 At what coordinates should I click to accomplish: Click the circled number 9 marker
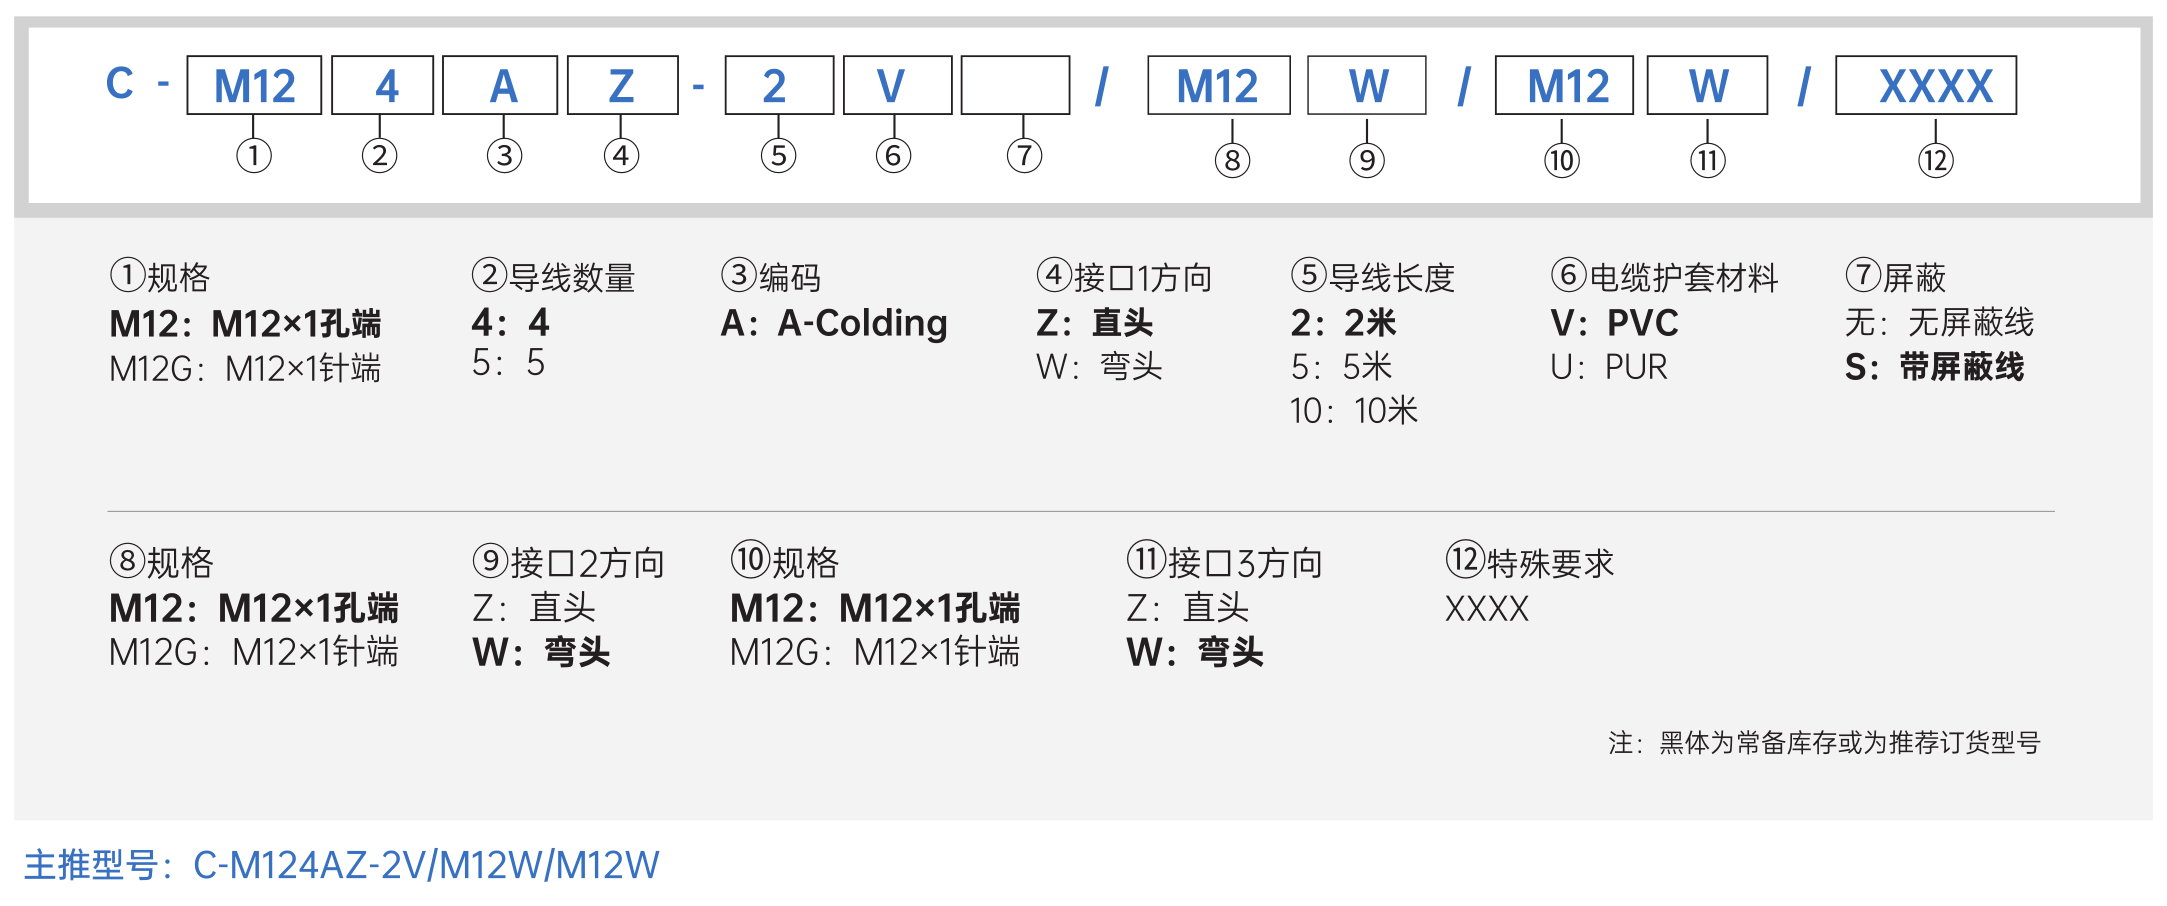(x=1367, y=160)
